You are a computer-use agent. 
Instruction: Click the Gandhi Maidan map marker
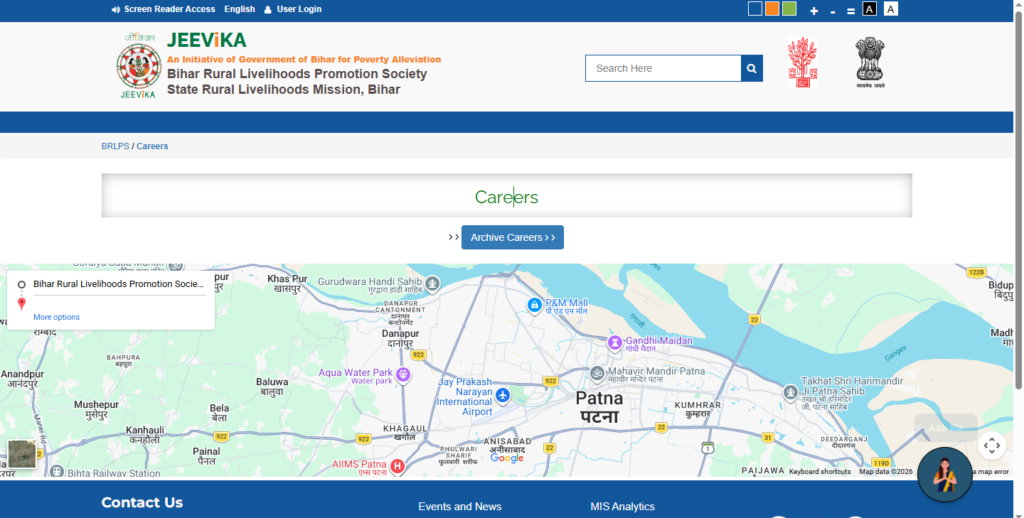[x=615, y=342]
